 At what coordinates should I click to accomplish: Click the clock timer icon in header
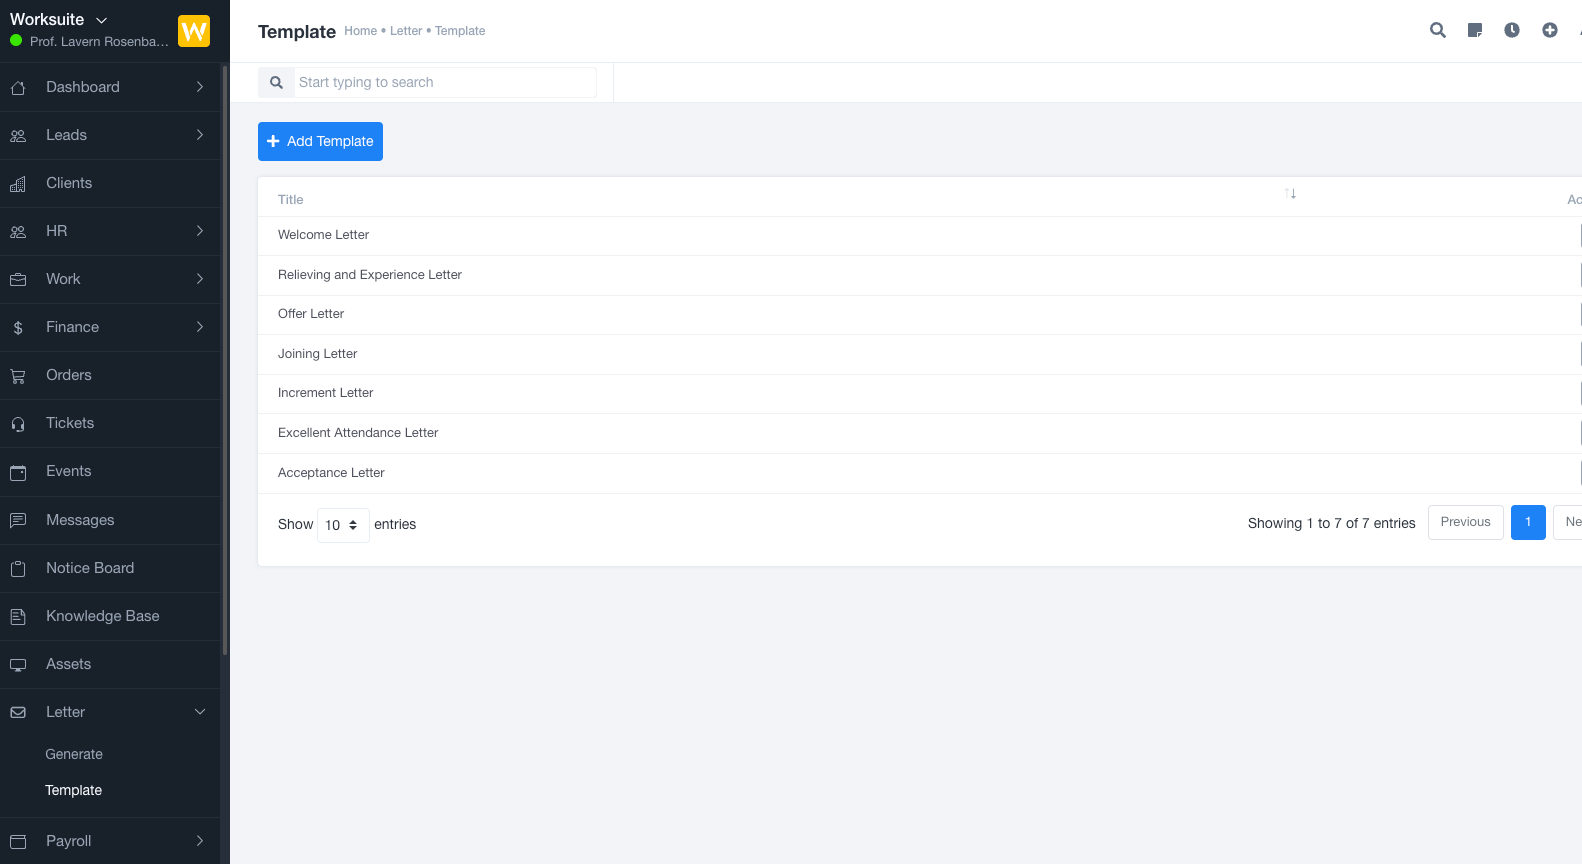click(x=1512, y=30)
